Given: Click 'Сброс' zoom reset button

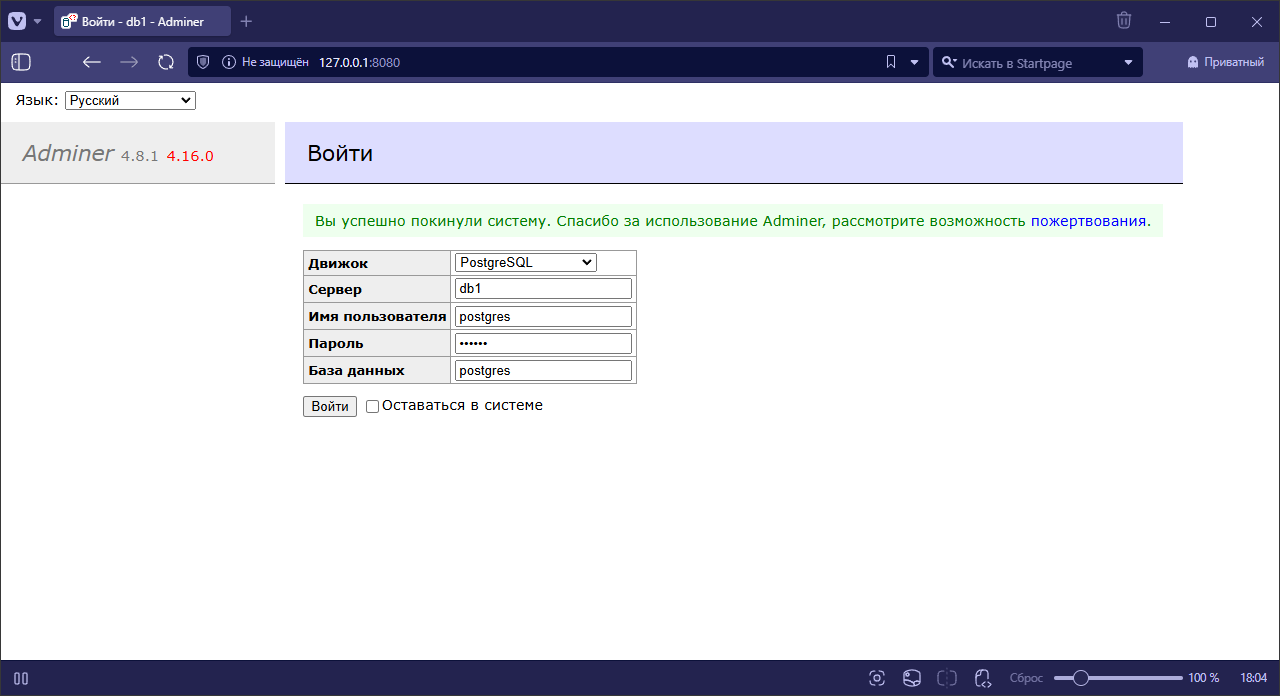Looking at the screenshot, I should (x=1026, y=678).
